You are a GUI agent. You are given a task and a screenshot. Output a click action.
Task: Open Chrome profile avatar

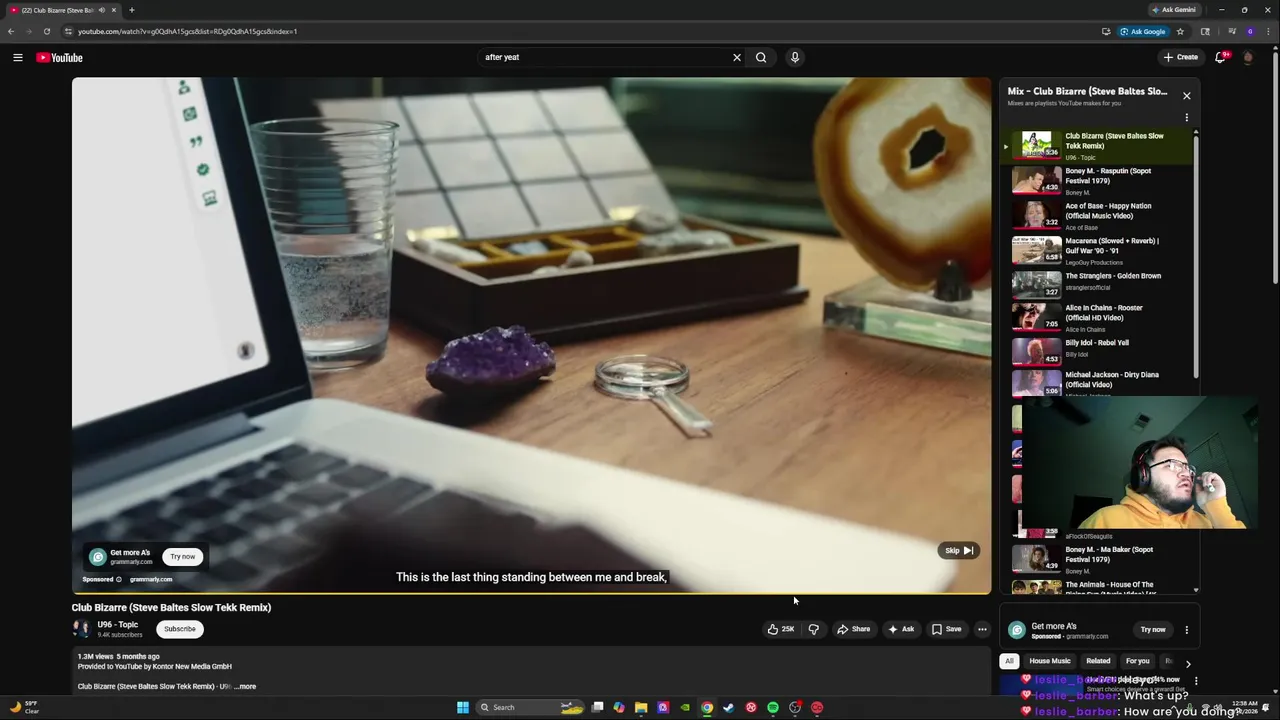tap(1250, 31)
